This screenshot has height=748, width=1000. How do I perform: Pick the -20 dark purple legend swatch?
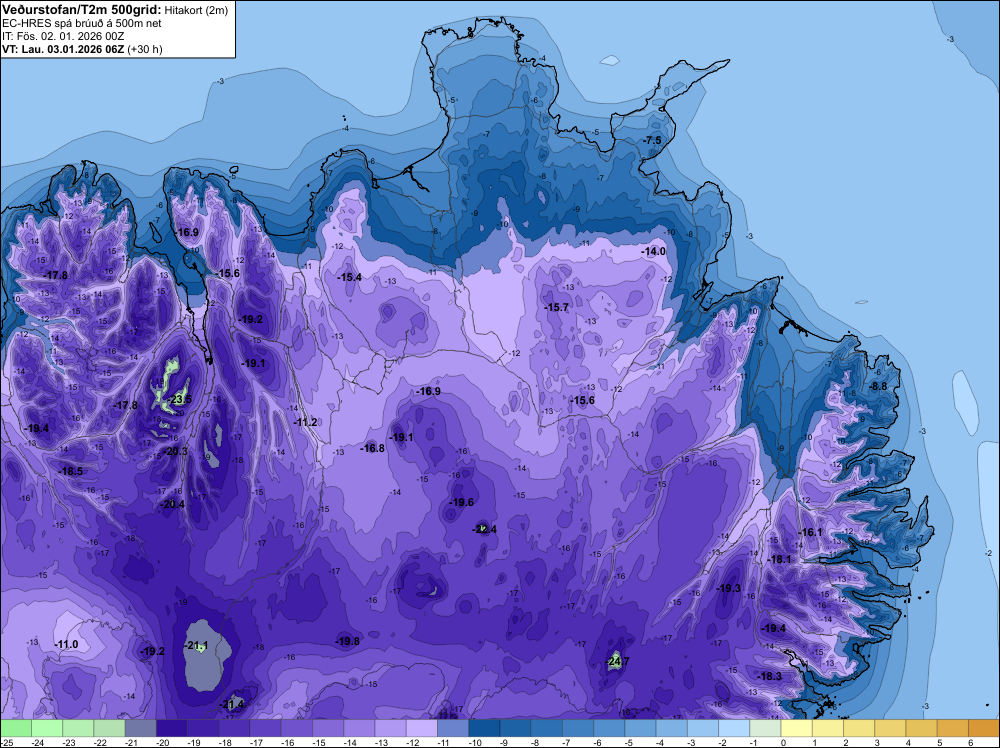tap(172, 728)
